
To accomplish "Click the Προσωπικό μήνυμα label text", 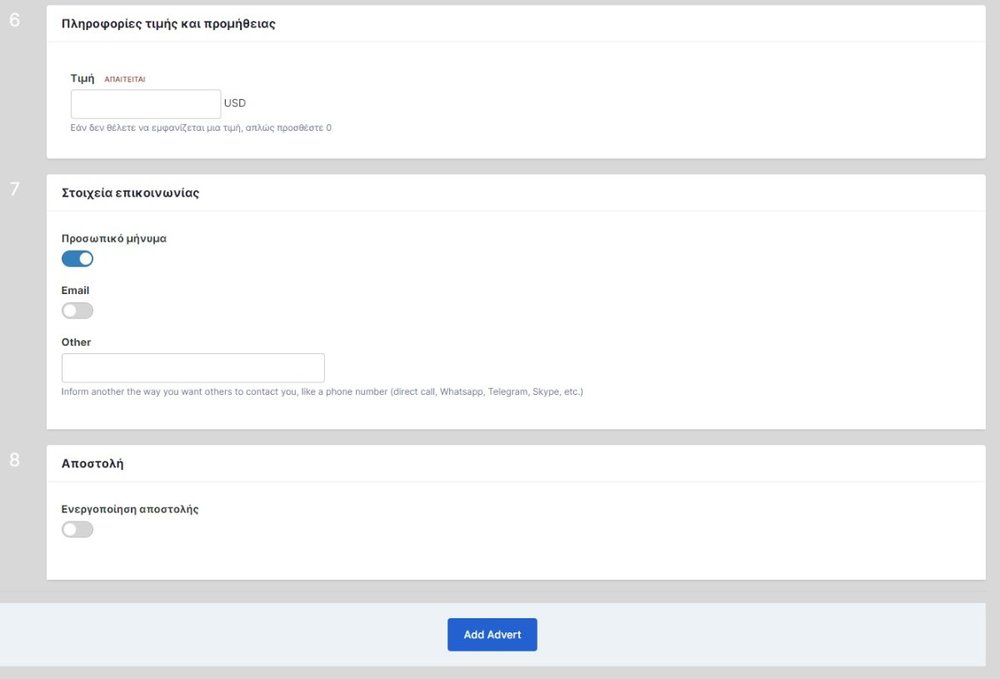I will (x=114, y=239).
